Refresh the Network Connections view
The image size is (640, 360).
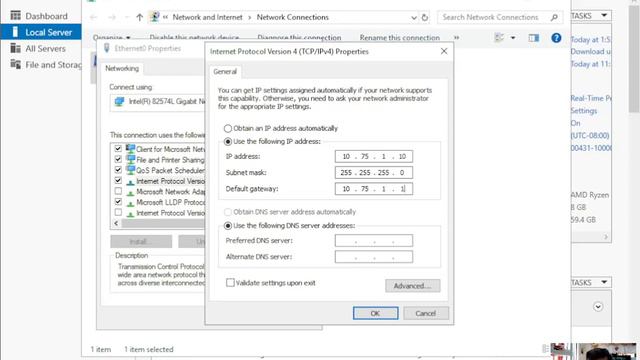point(425,18)
